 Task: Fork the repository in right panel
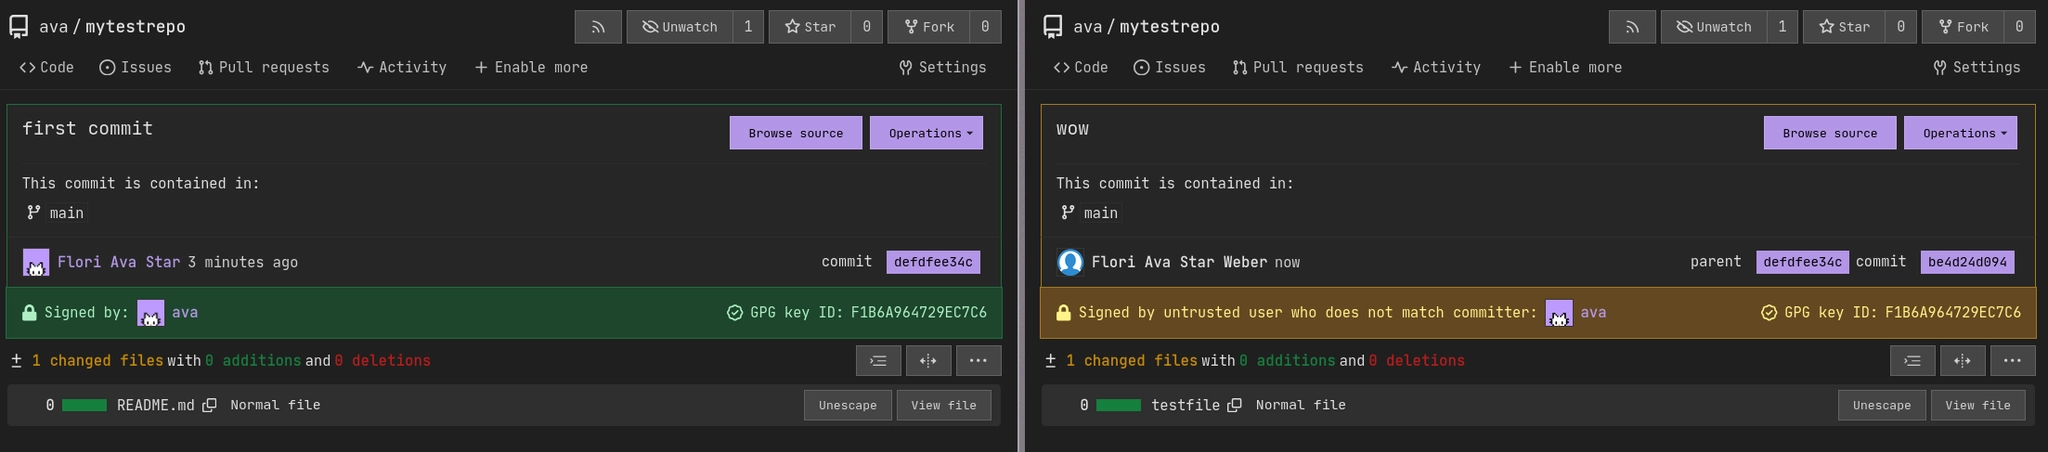pos(1963,27)
